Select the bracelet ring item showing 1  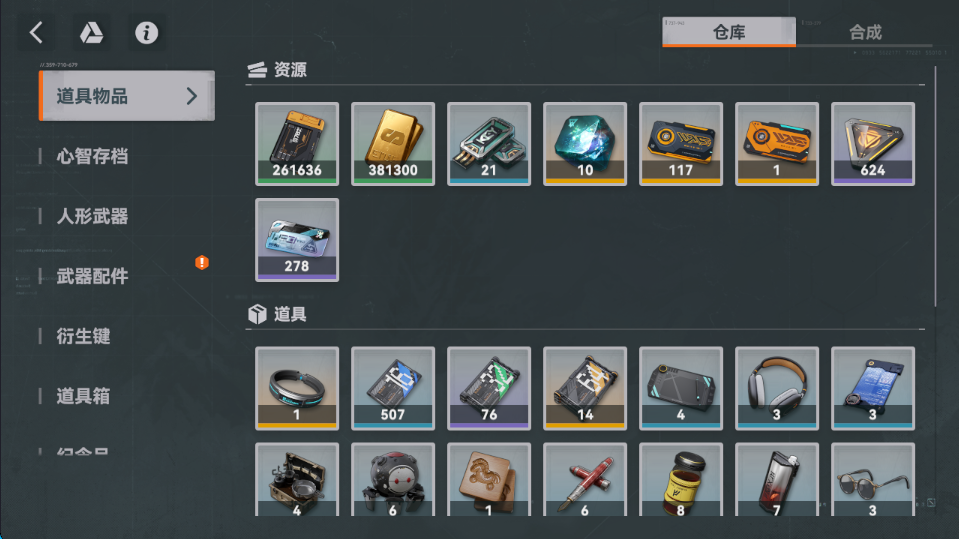tap(297, 388)
